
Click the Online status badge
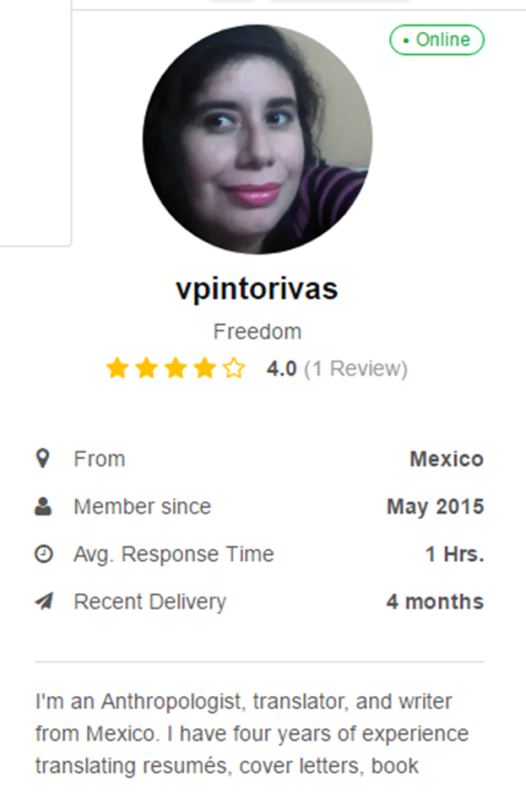[437, 40]
